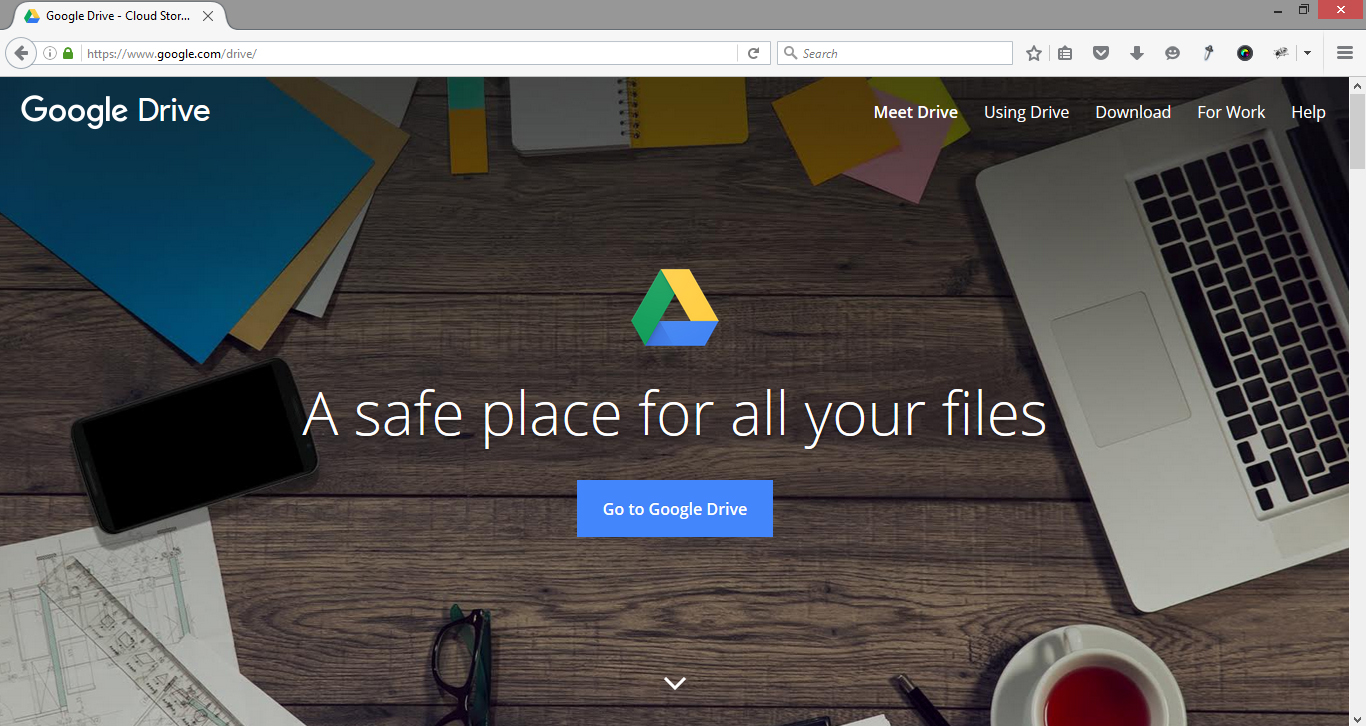
Task: Save the page to Pocket
Action: (1101, 52)
